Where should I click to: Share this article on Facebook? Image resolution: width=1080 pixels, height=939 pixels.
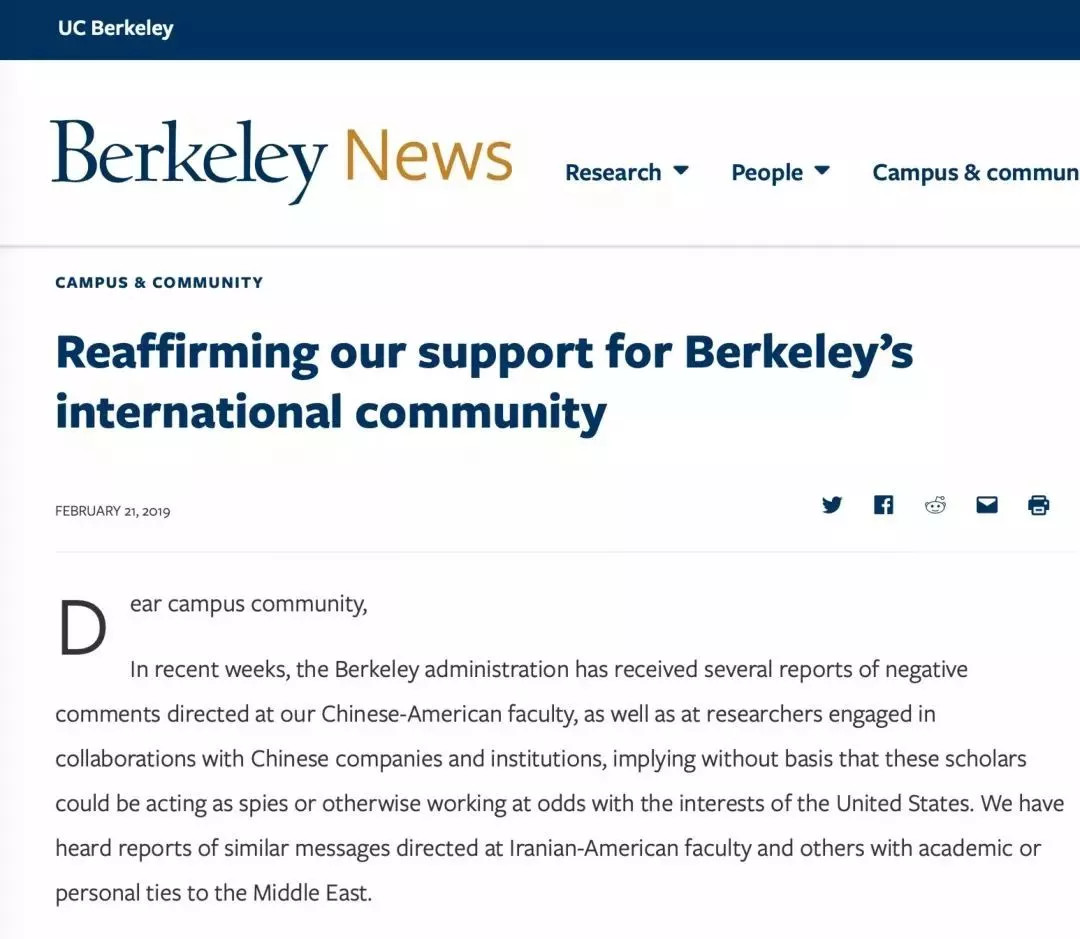tap(884, 505)
